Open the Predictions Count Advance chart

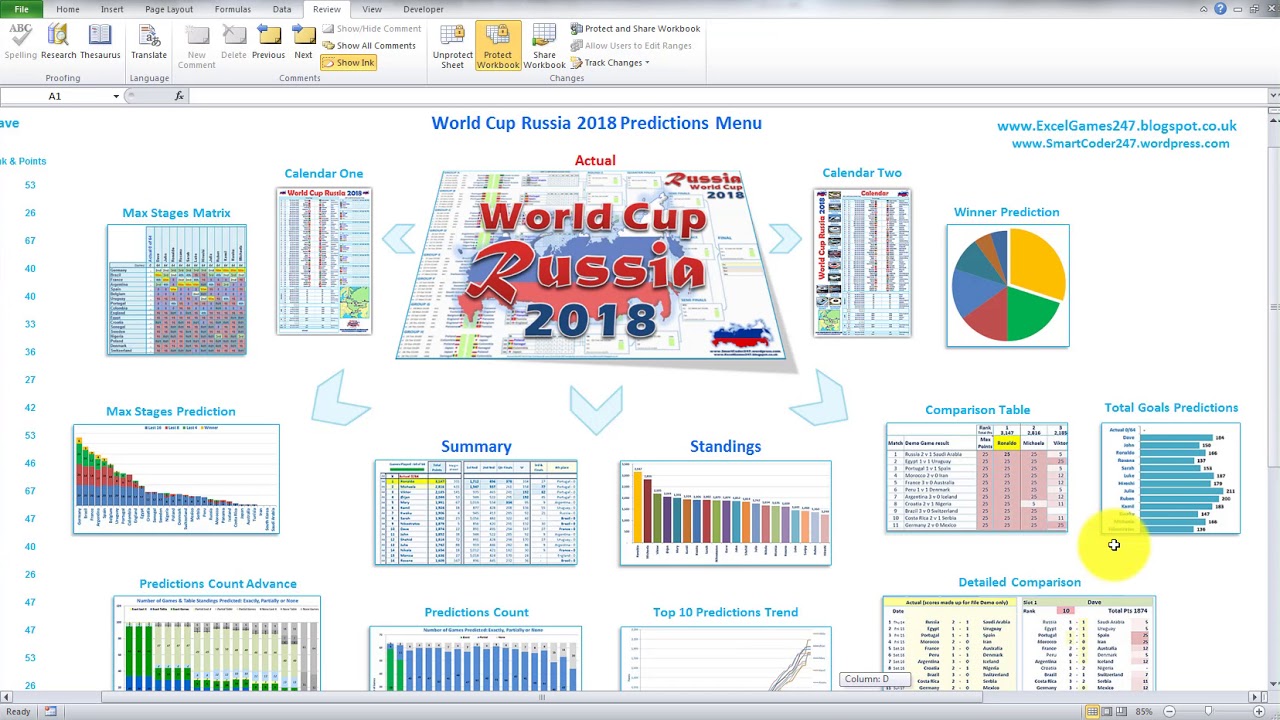coord(217,643)
